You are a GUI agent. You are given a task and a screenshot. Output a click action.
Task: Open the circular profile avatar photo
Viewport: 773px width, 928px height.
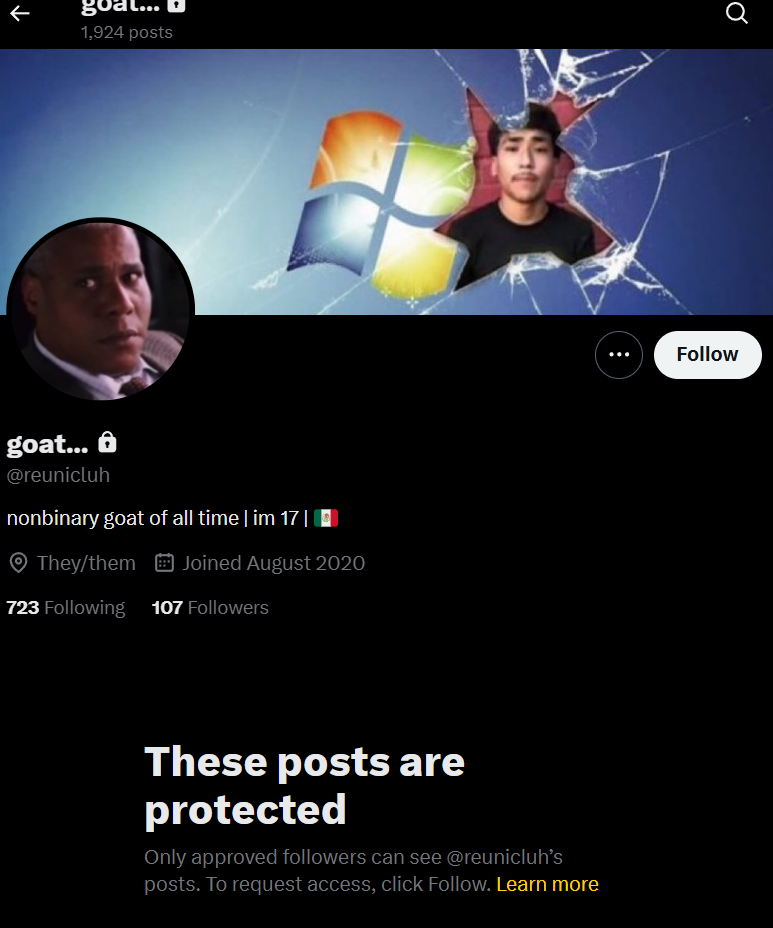tap(101, 310)
